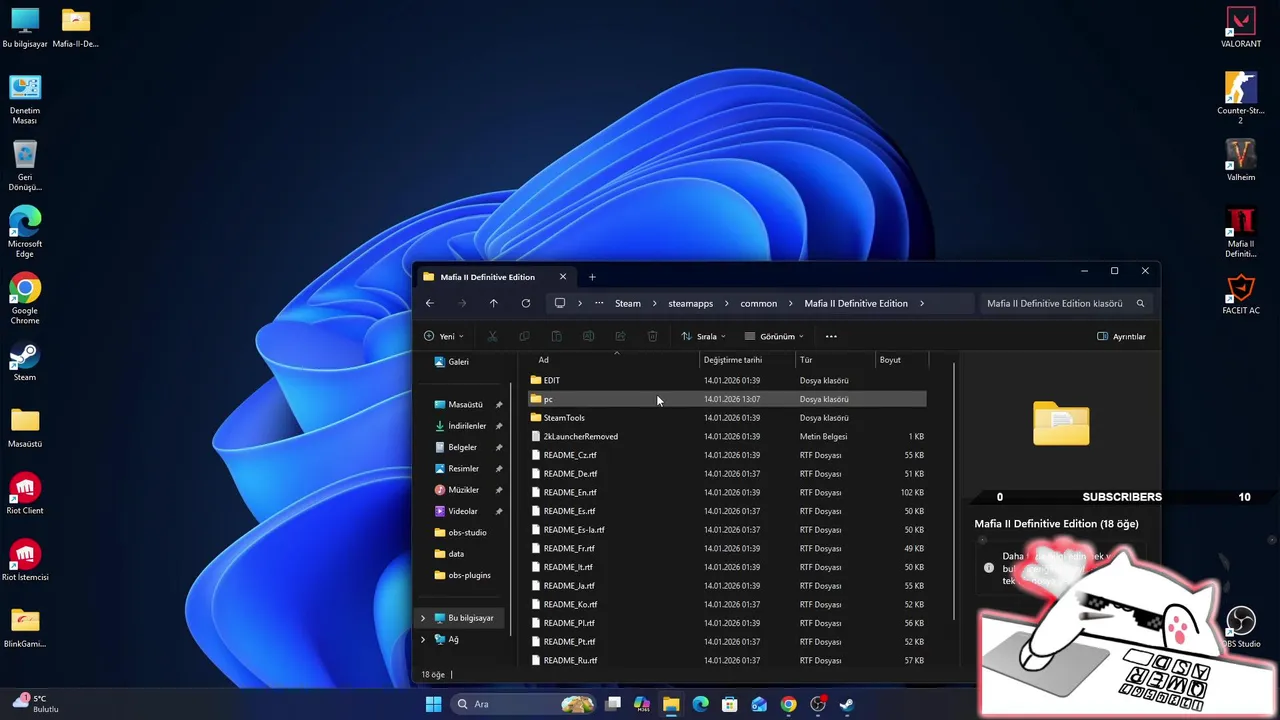1280x720 pixels.
Task: Expand the address bar breadcrumb ellipsis
Action: coord(599,303)
